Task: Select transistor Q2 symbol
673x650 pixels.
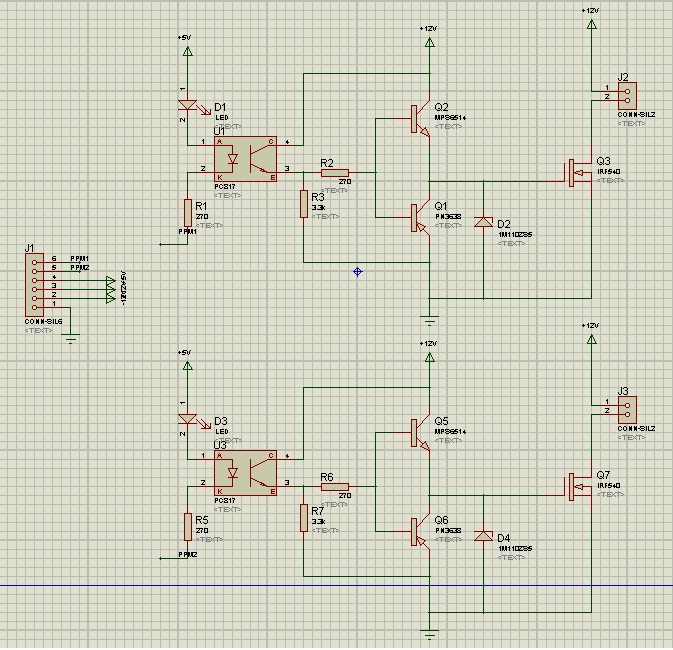Action: (421, 119)
